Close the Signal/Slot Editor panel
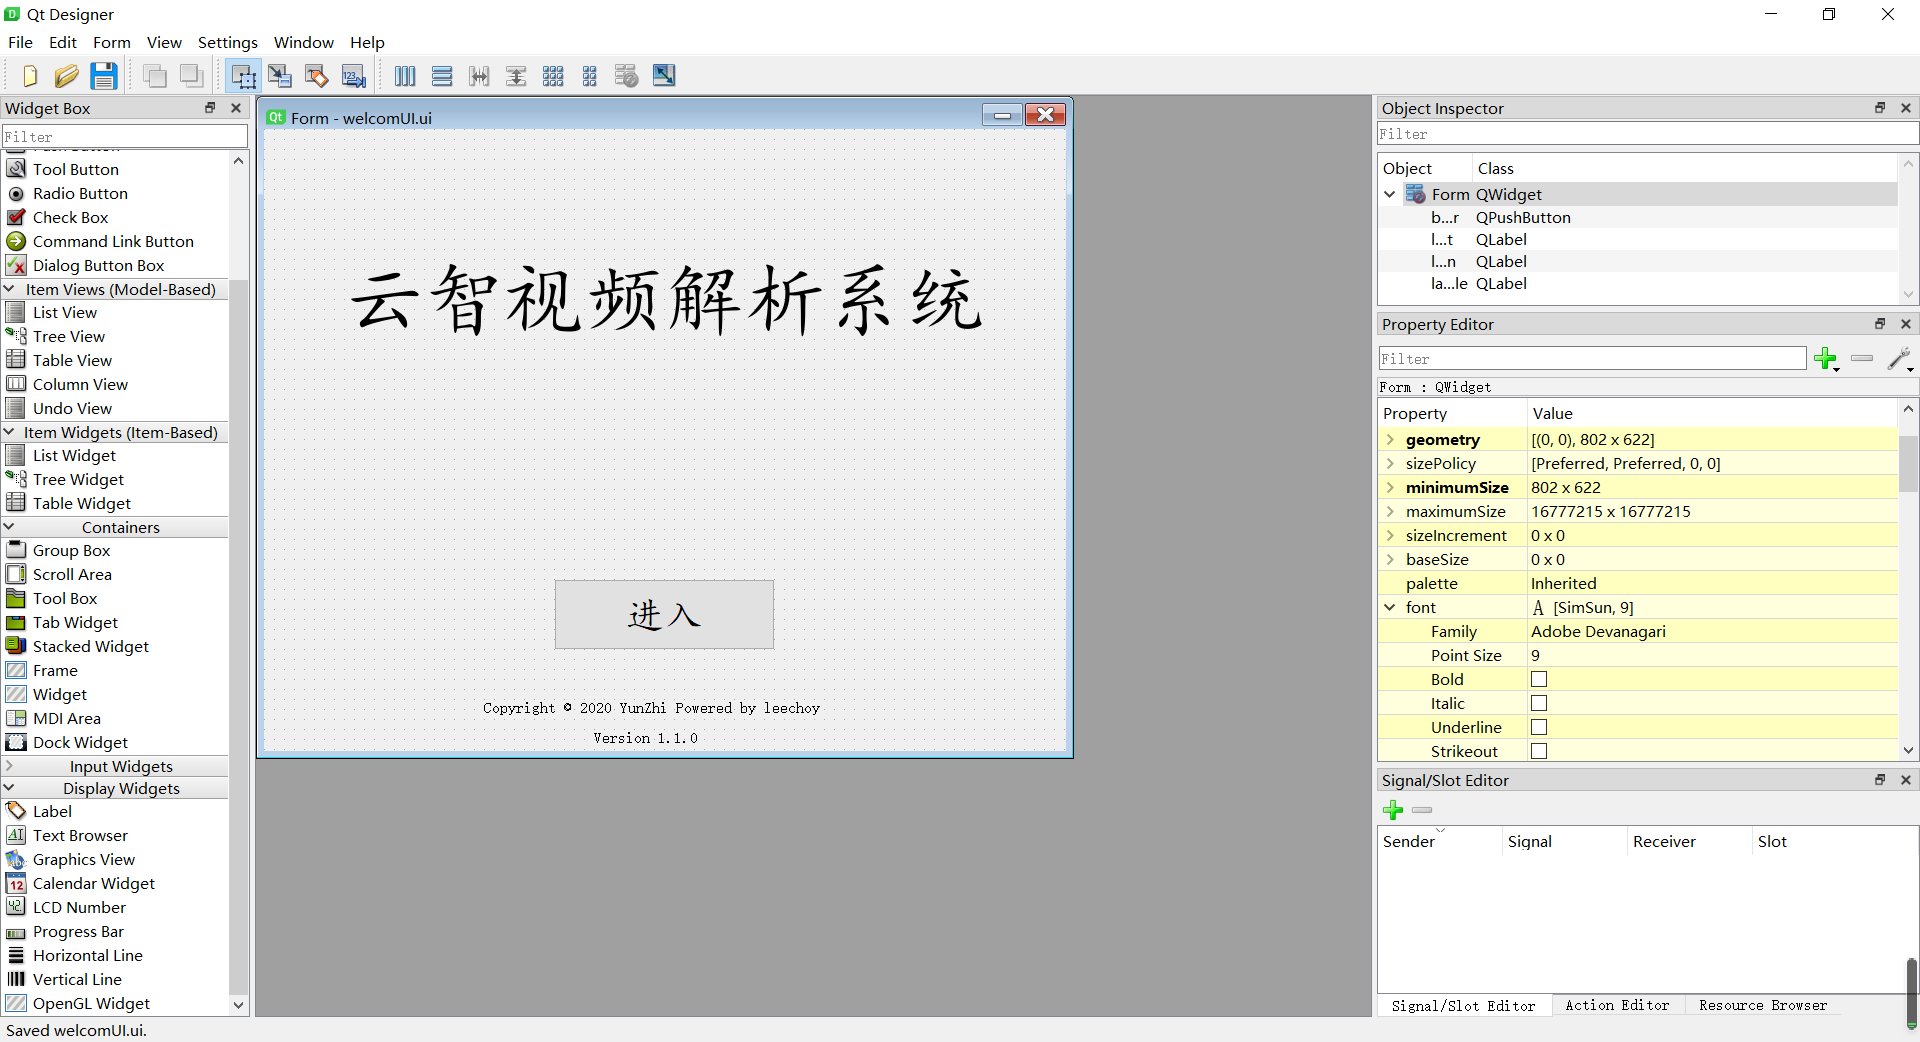This screenshot has height=1042, width=1920. (x=1906, y=780)
